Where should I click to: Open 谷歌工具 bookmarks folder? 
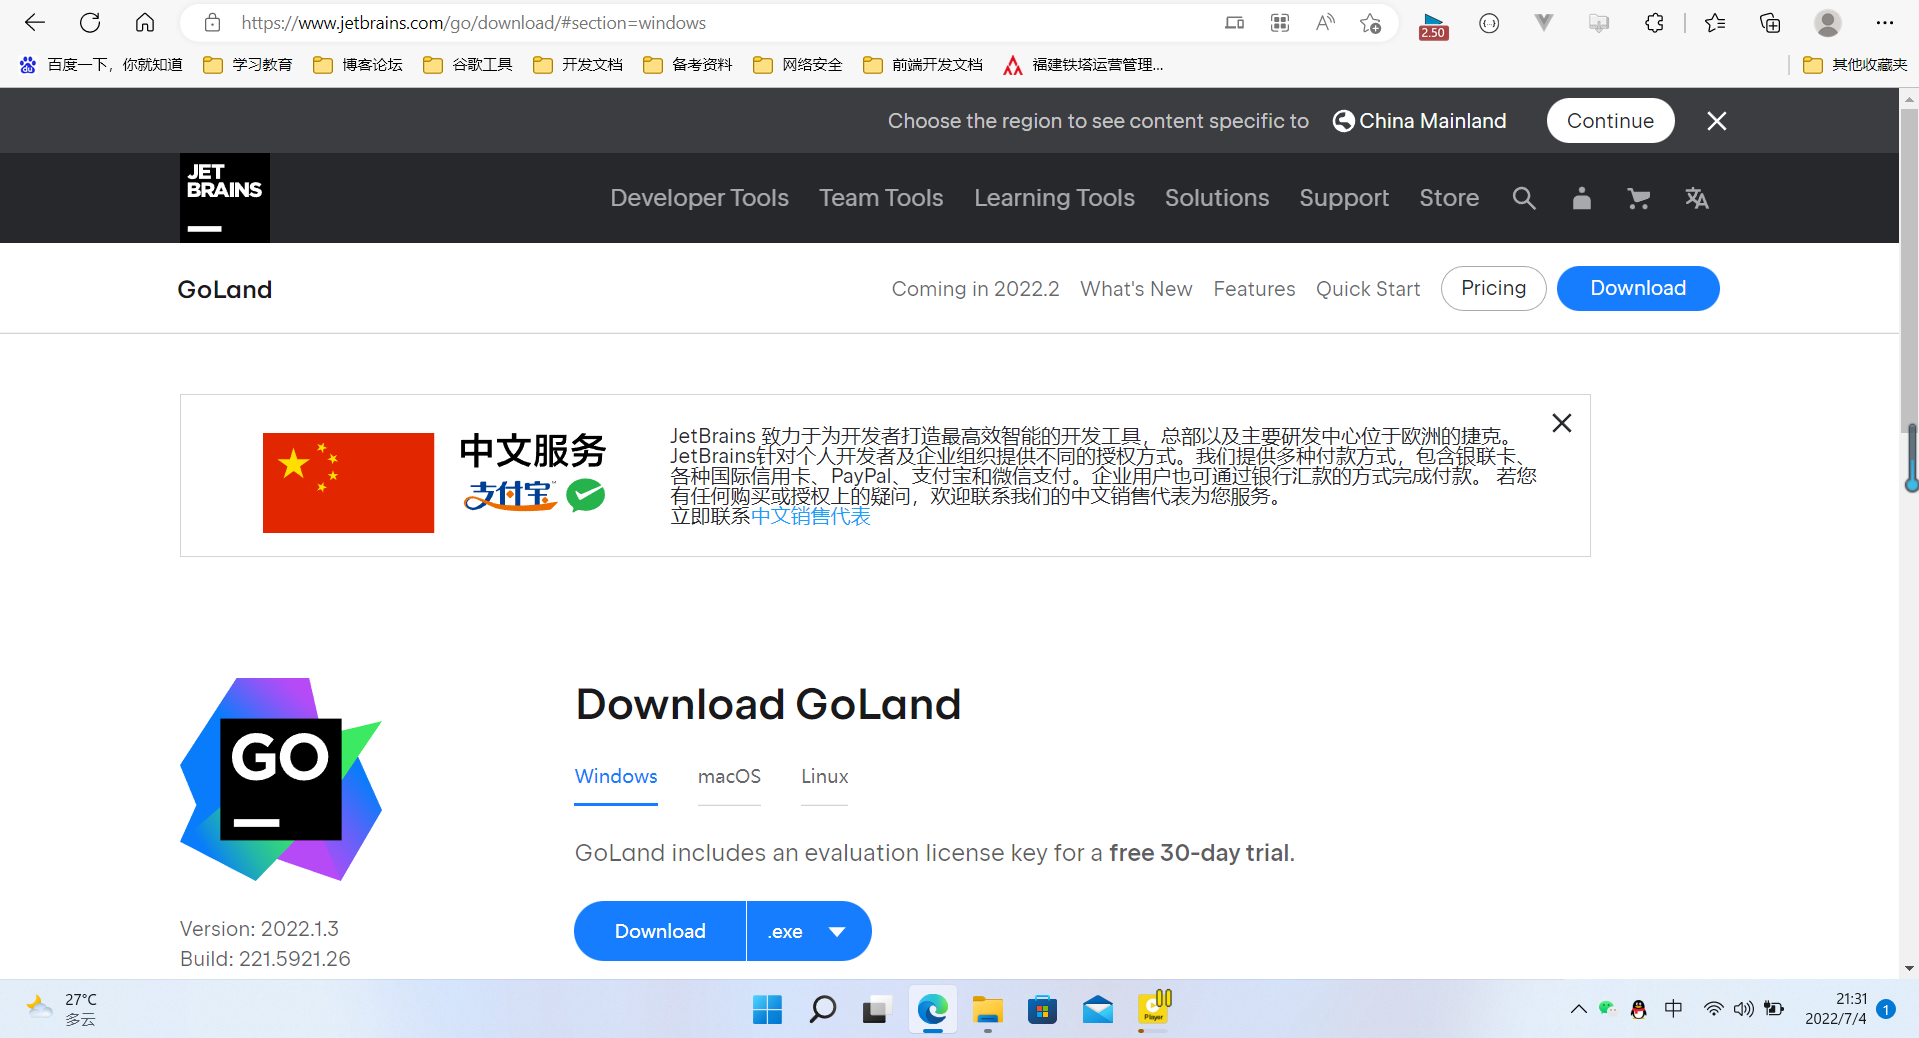pos(468,65)
